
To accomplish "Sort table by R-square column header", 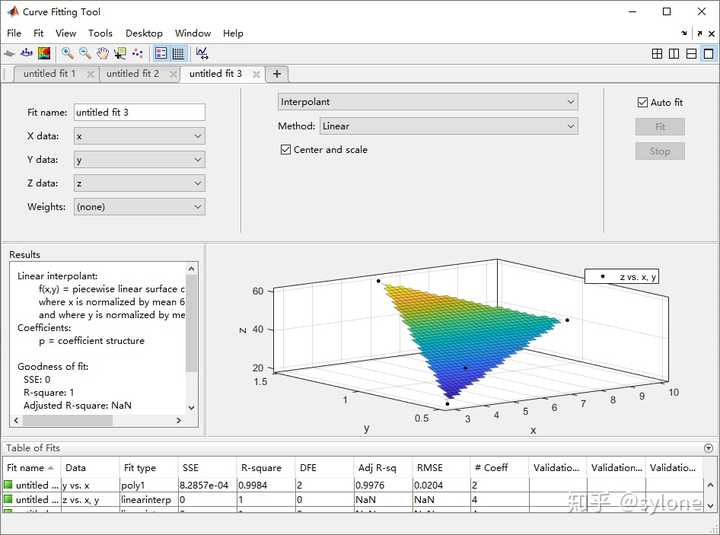I will [265, 467].
